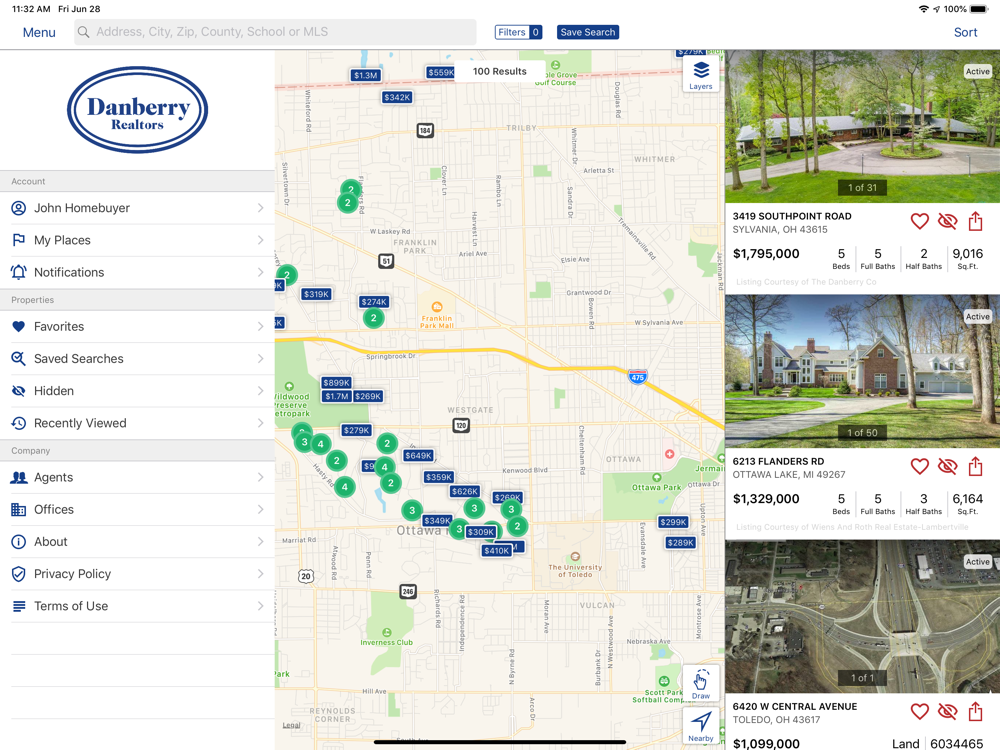This screenshot has width=1000, height=750.
Task: Click the John Homebuyer profile icon
Action: pyautogui.click(x=18, y=208)
